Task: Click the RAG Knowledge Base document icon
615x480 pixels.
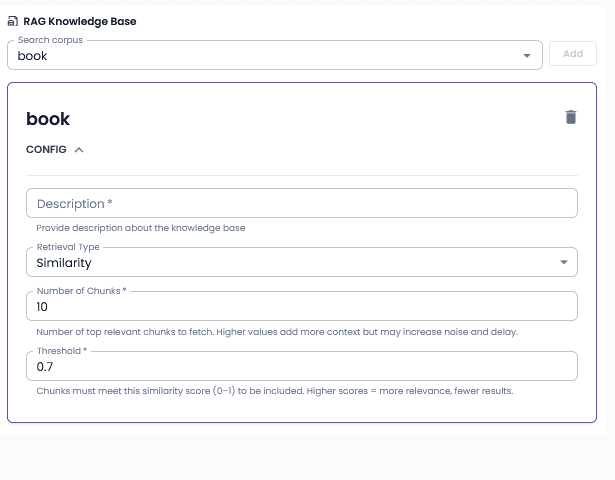Action: [13, 21]
